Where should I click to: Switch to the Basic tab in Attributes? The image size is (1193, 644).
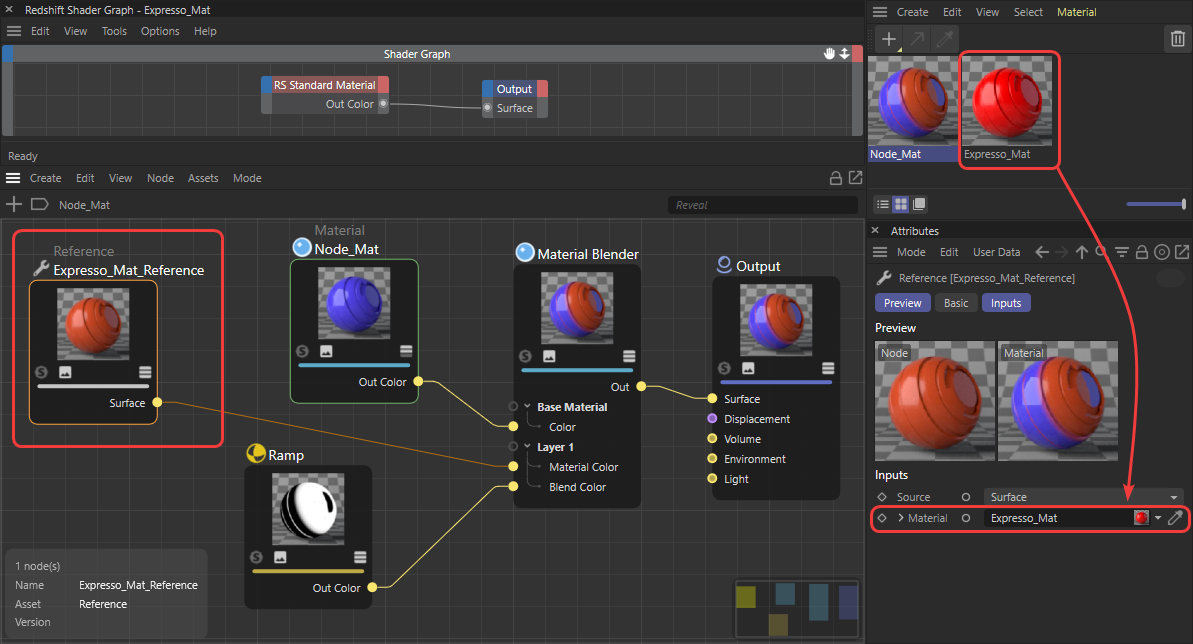(956, 303)
